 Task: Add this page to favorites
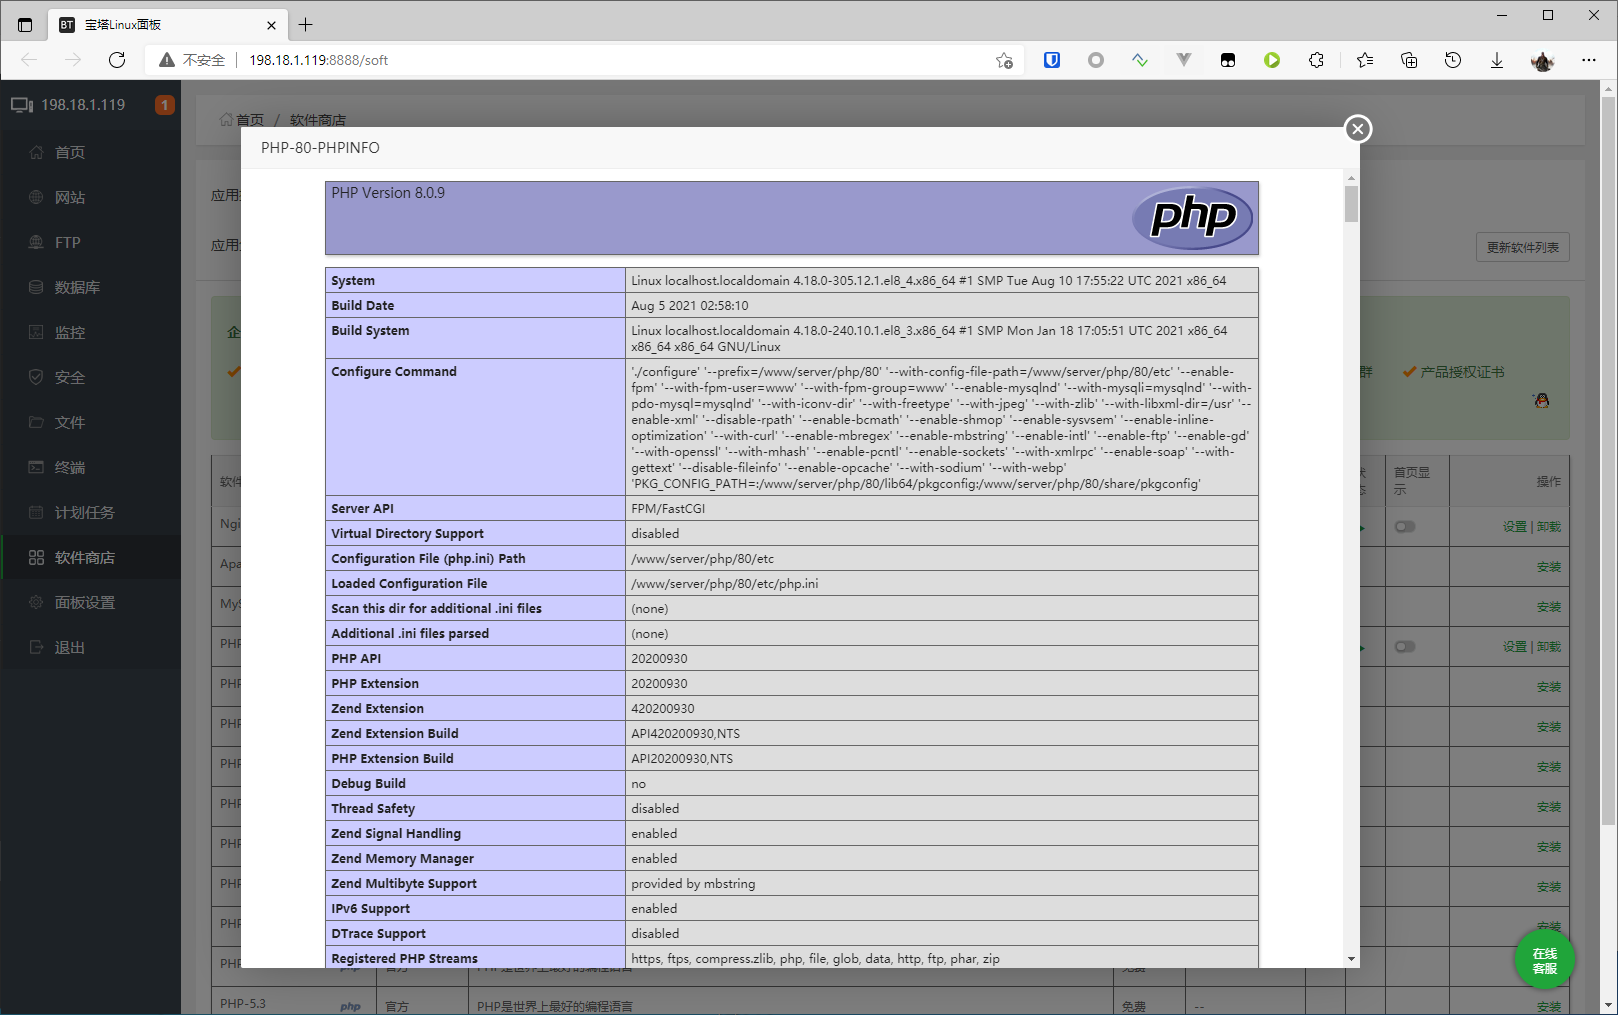click(x=1004, y=60)
